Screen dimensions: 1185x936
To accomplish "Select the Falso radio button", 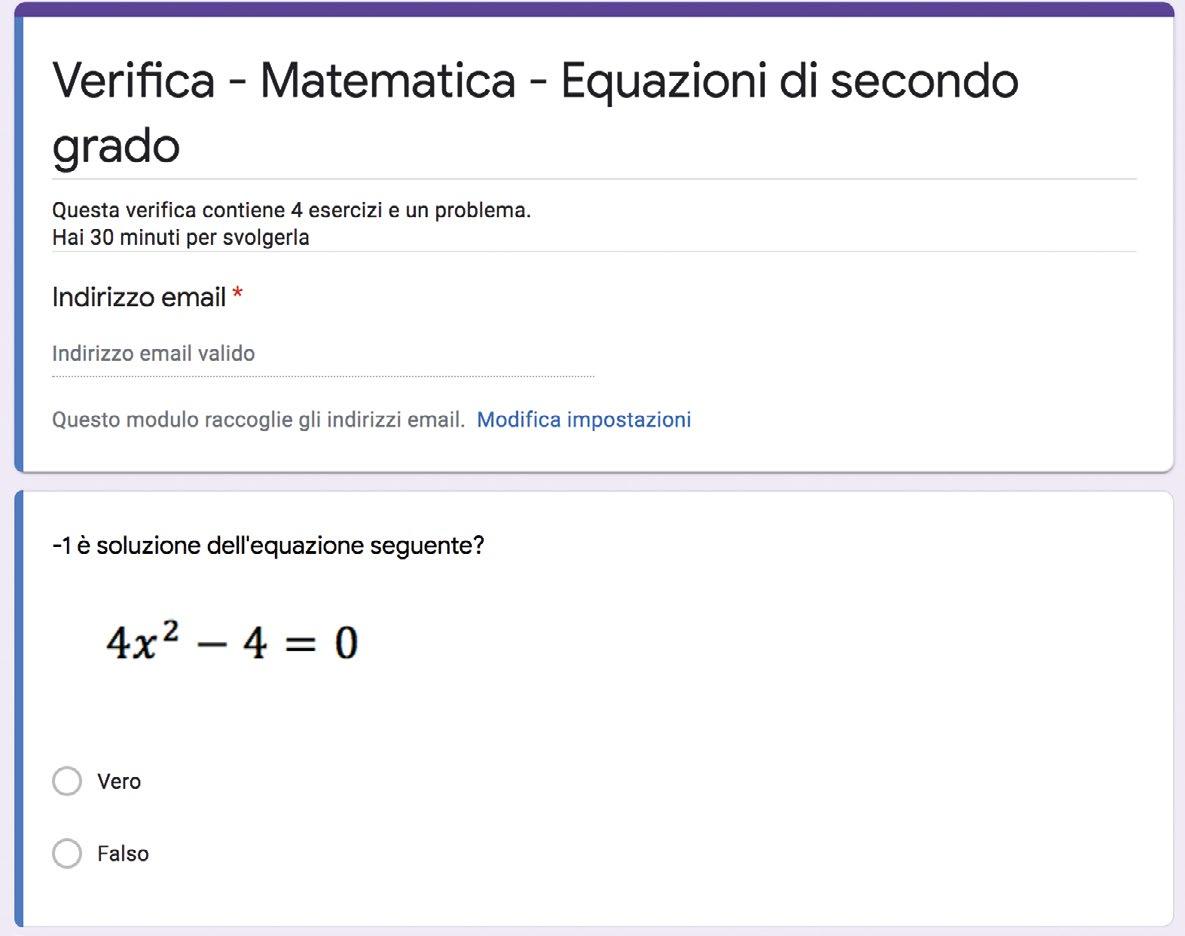I will [x=67, y=854].
